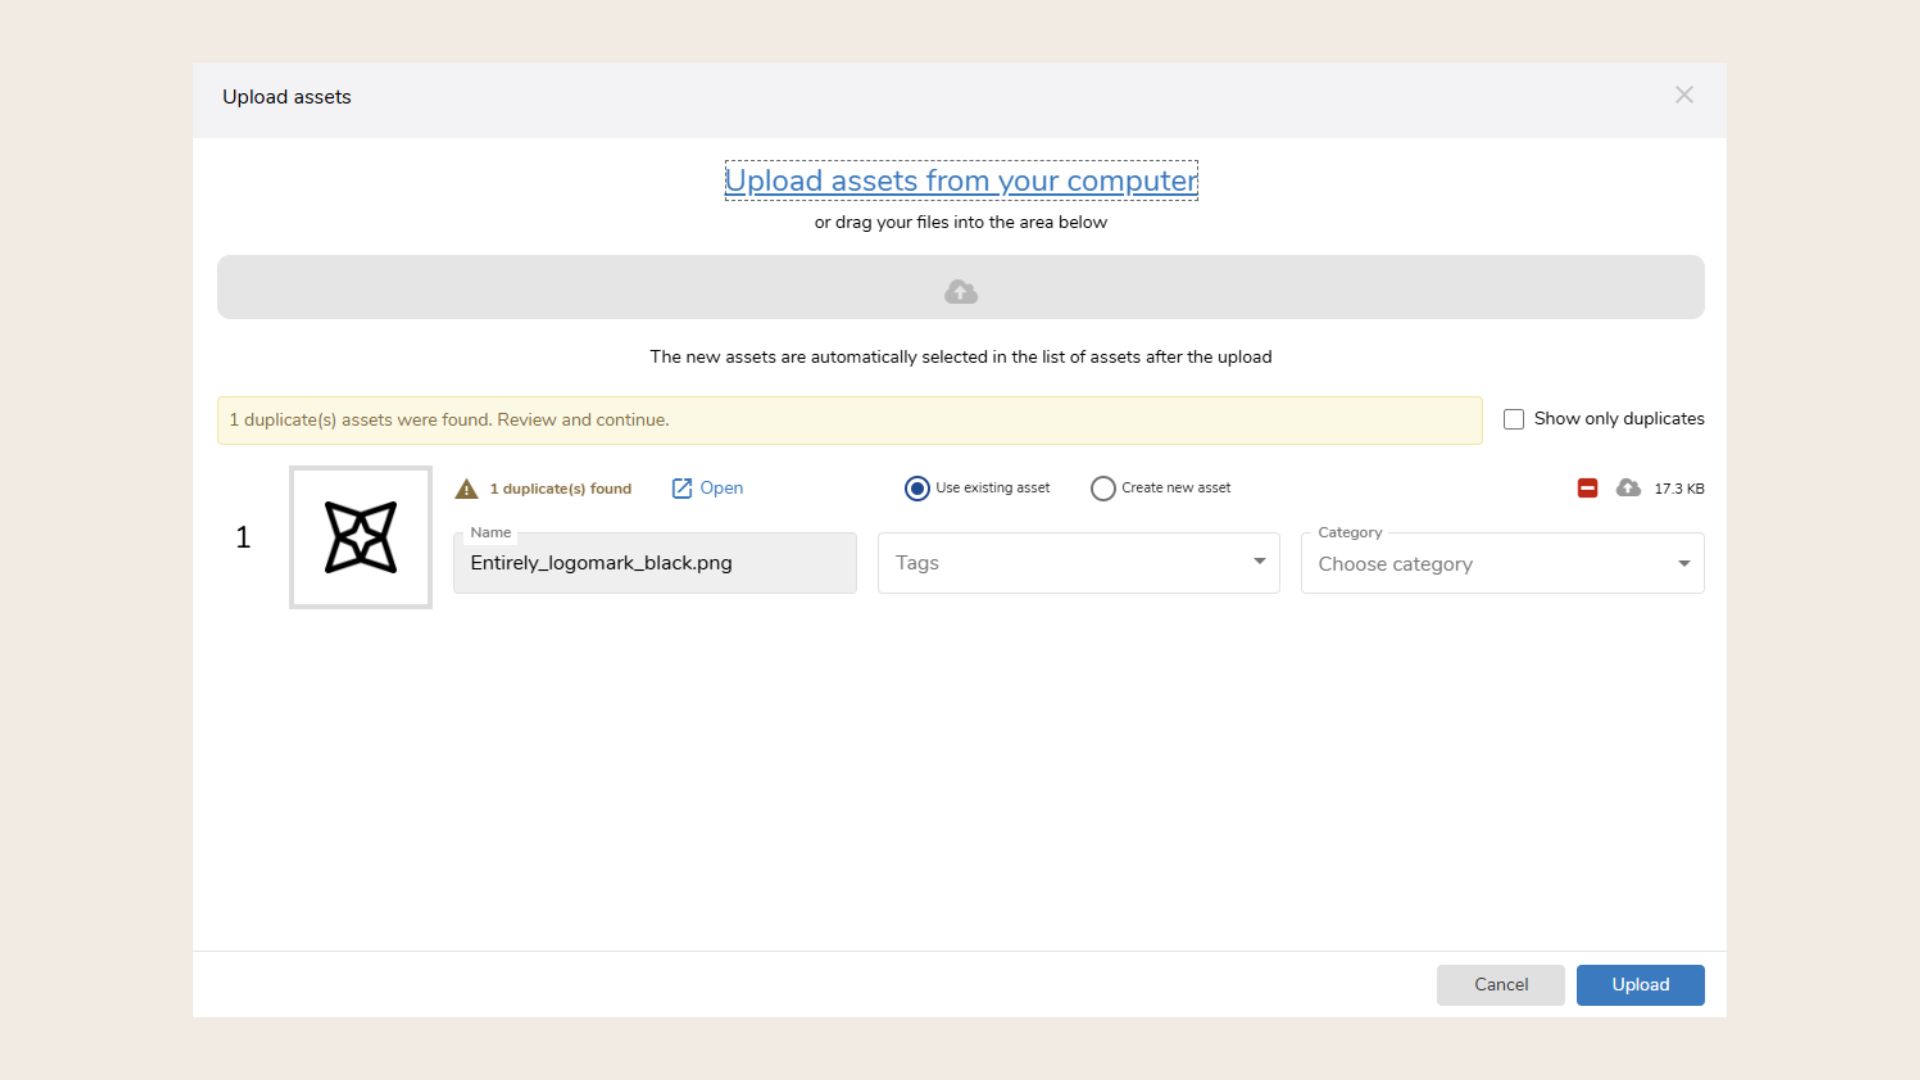
Task: Click the Cancel button
Action: [1500, 984]
